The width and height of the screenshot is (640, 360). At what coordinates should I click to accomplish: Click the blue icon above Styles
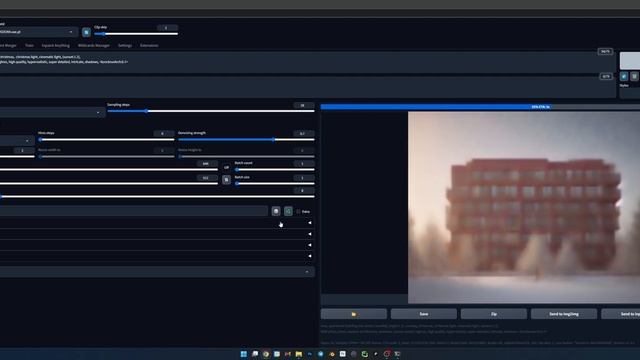point(624,76)
